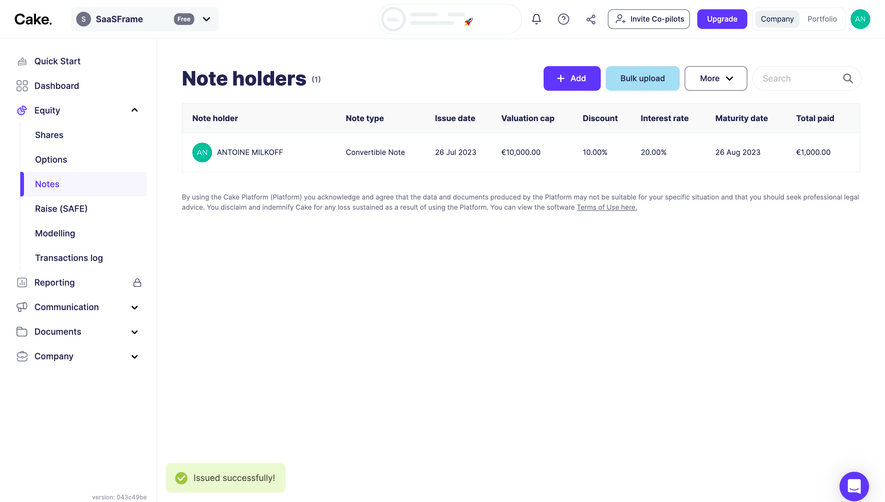Click Invite Co-pilots button

point(649,19)
